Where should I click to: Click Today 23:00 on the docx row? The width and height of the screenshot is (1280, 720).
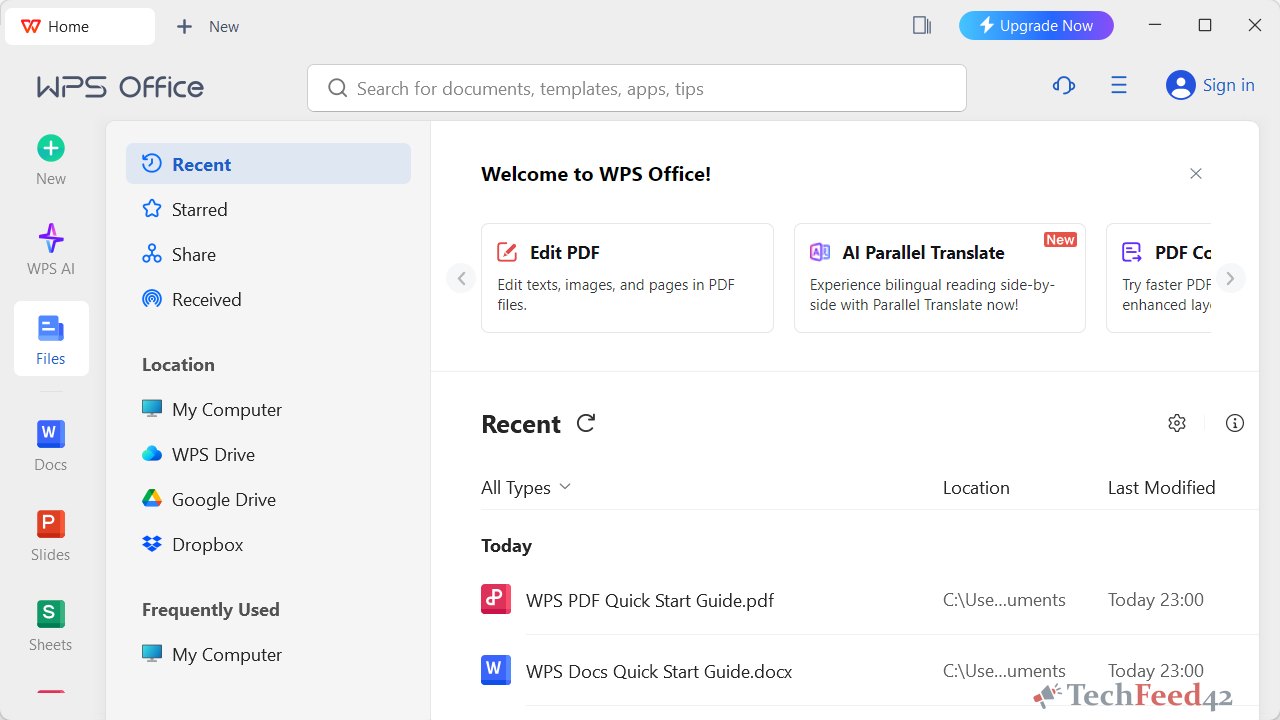1155,671
